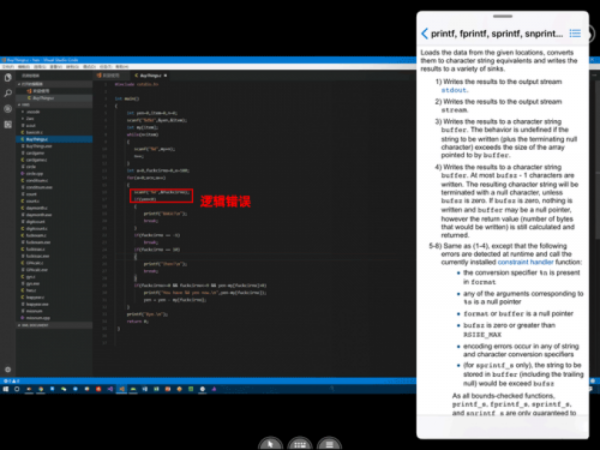Image resolution: width=600 pixels, height=450 pixels.
Task: Select the Welcome tab in the editor
Action: pyautogui.click(x=110, y=75)
